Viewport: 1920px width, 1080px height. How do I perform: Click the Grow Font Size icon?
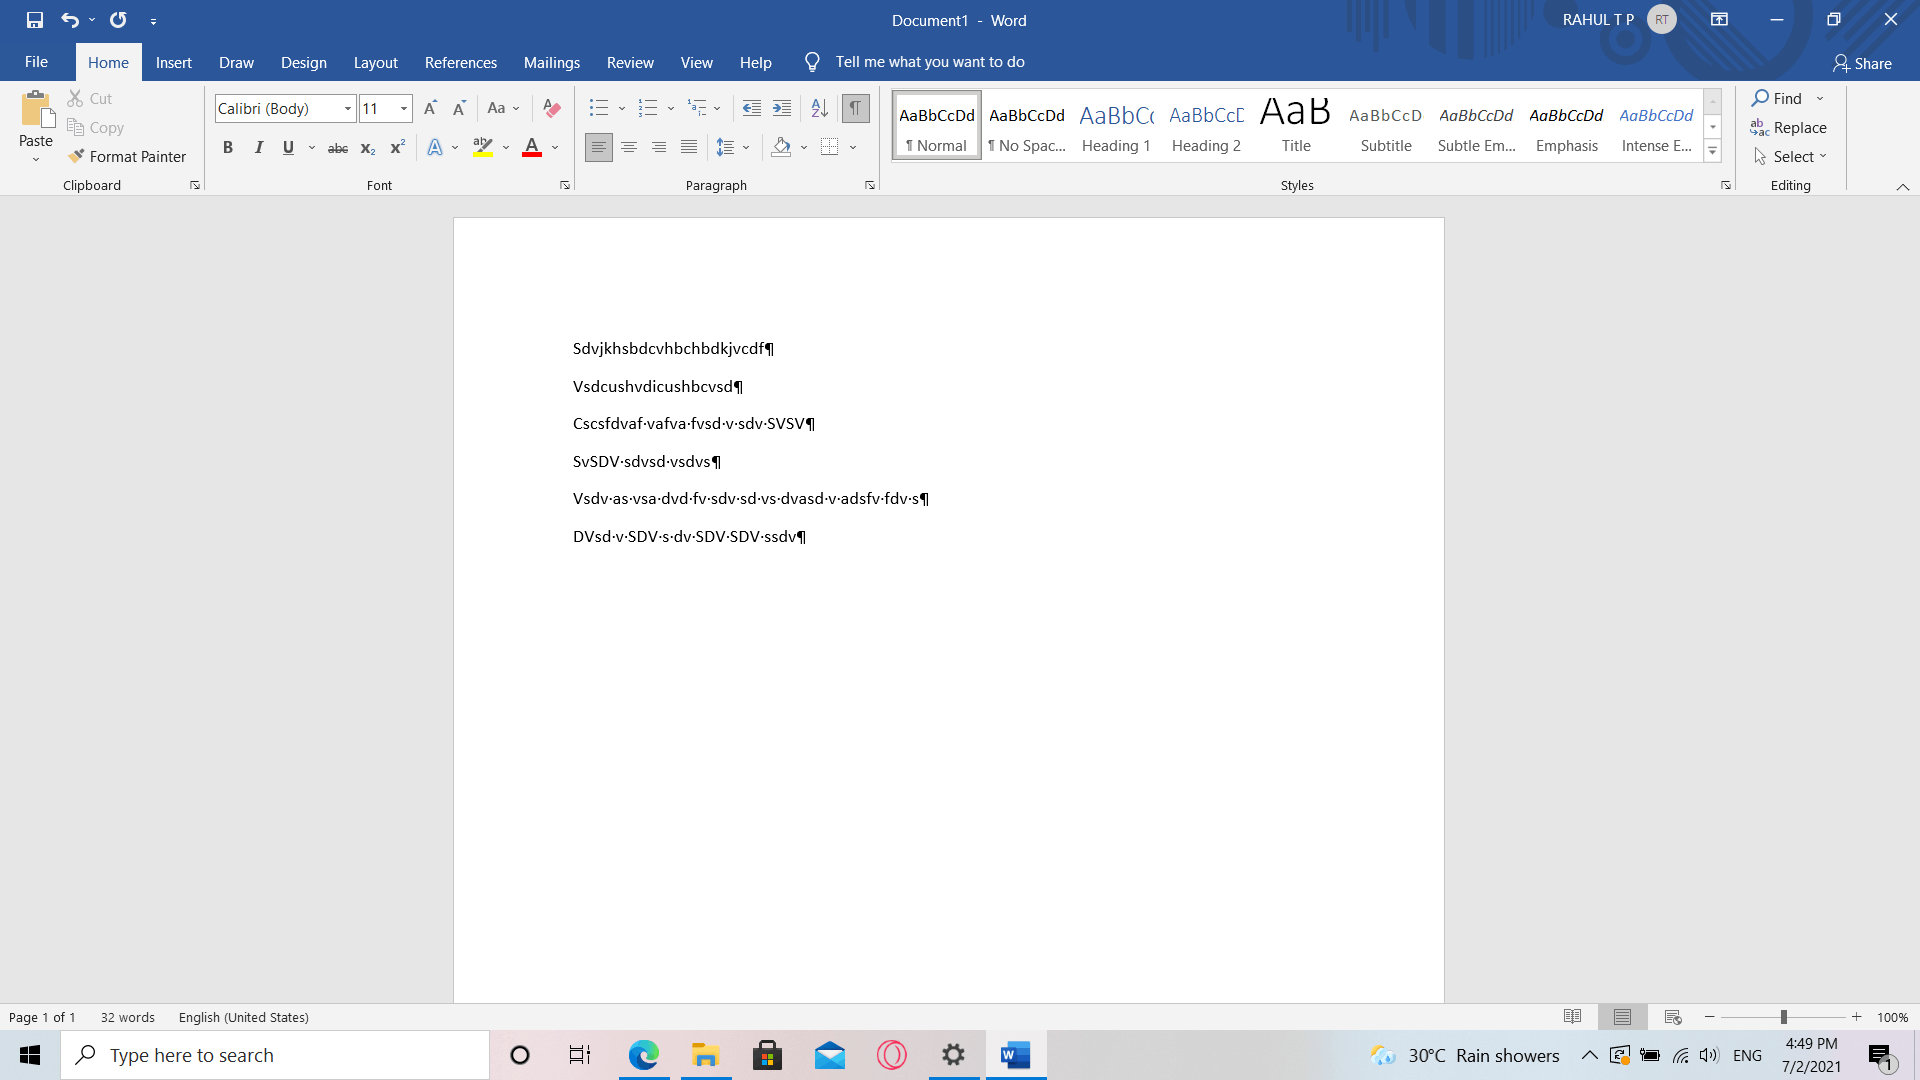[430, 108]
